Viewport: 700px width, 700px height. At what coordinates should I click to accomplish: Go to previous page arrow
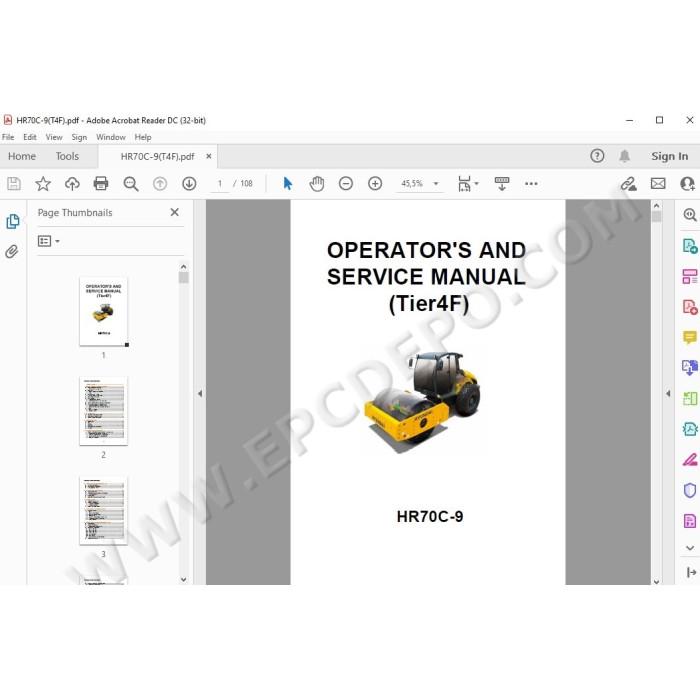point(160,183)
